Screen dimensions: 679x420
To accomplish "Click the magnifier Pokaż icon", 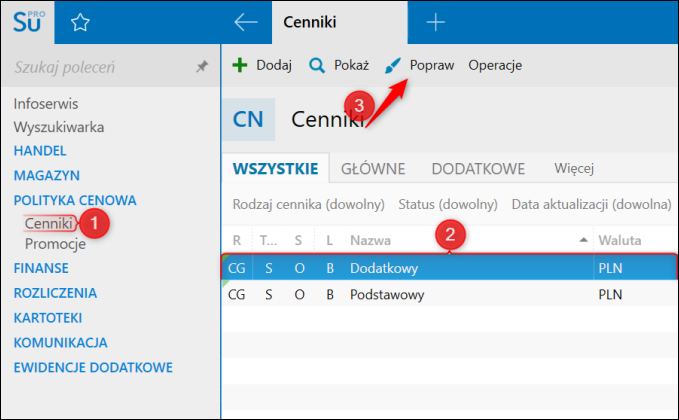I will coord(317,66).
